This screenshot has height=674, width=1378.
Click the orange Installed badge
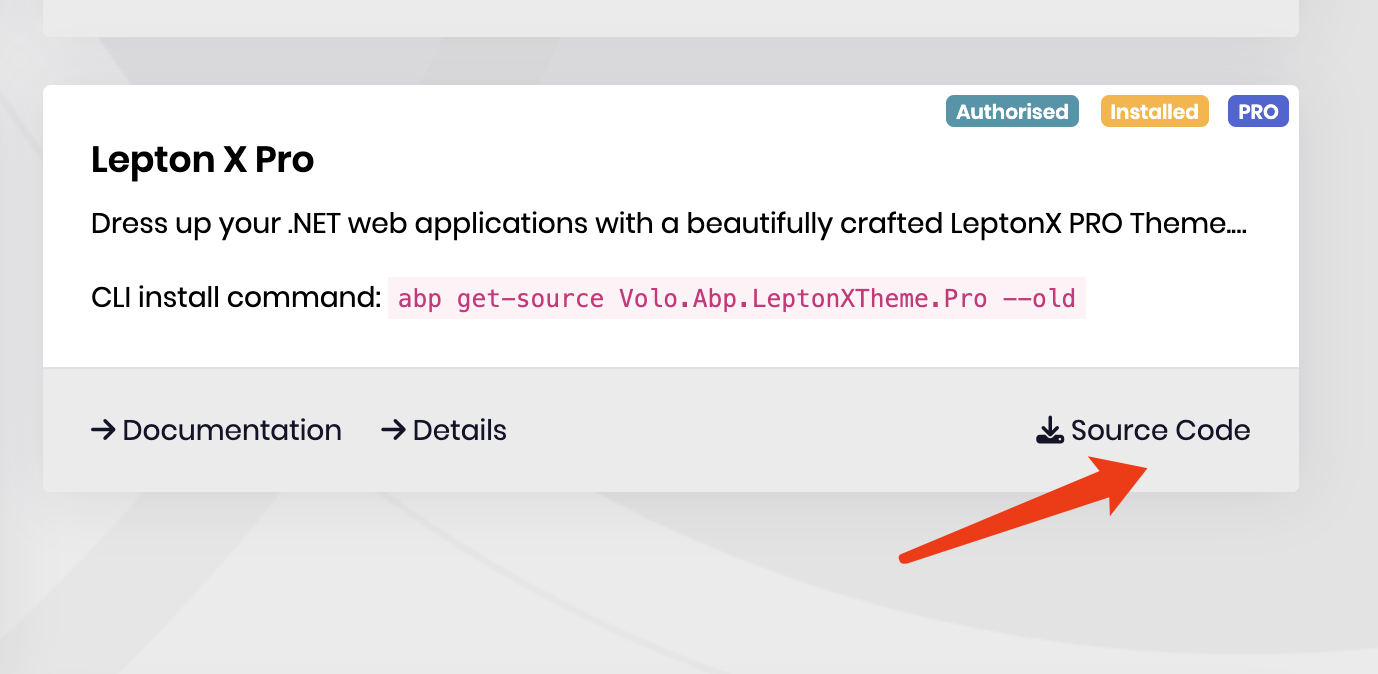pyautogui.click(x=1154, y=112)
